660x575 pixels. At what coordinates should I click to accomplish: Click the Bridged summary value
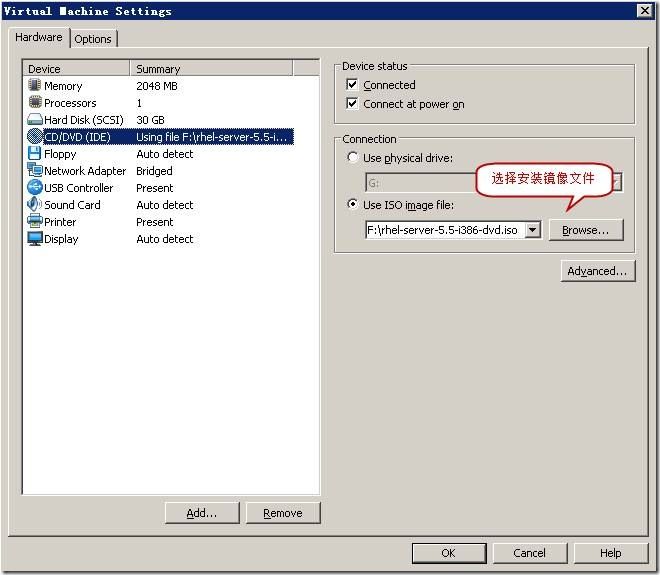[x=154, y=171]
